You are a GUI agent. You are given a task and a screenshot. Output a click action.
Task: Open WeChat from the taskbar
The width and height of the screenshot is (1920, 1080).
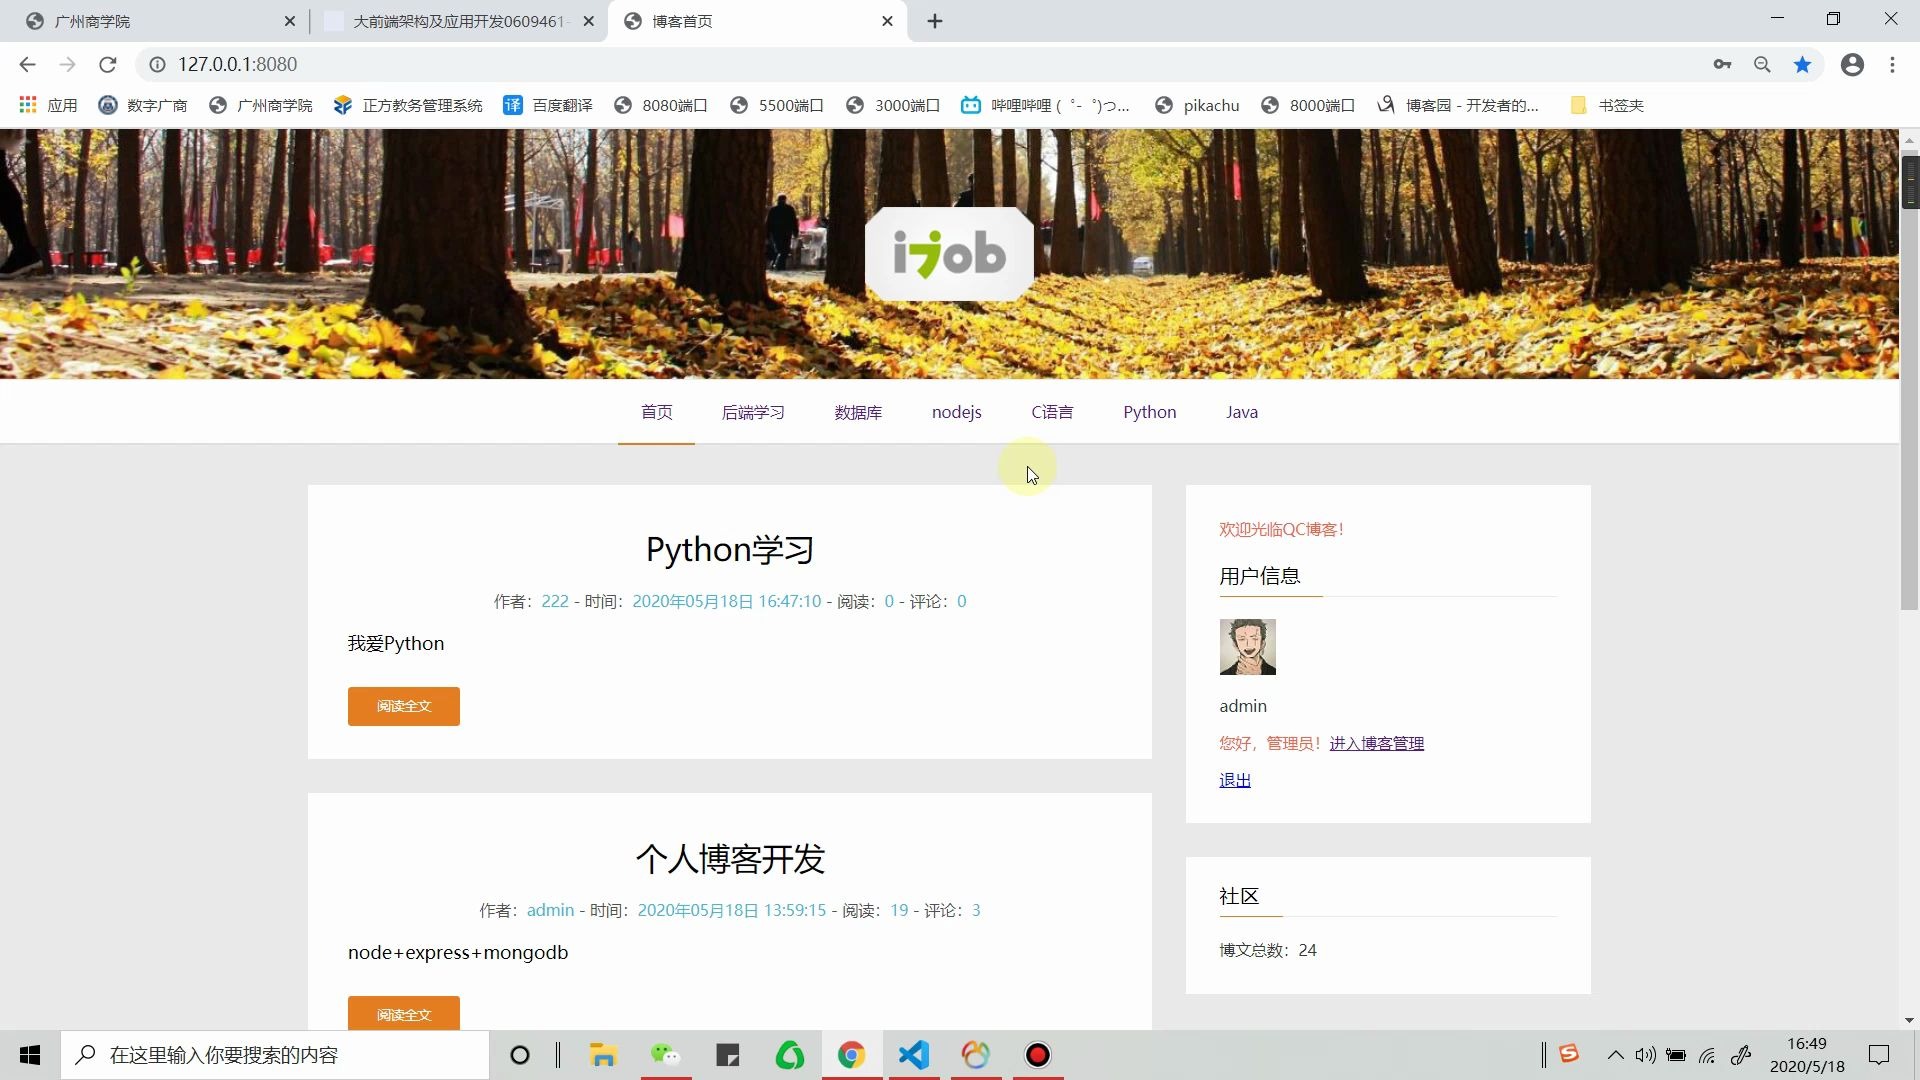(665, 1055)
